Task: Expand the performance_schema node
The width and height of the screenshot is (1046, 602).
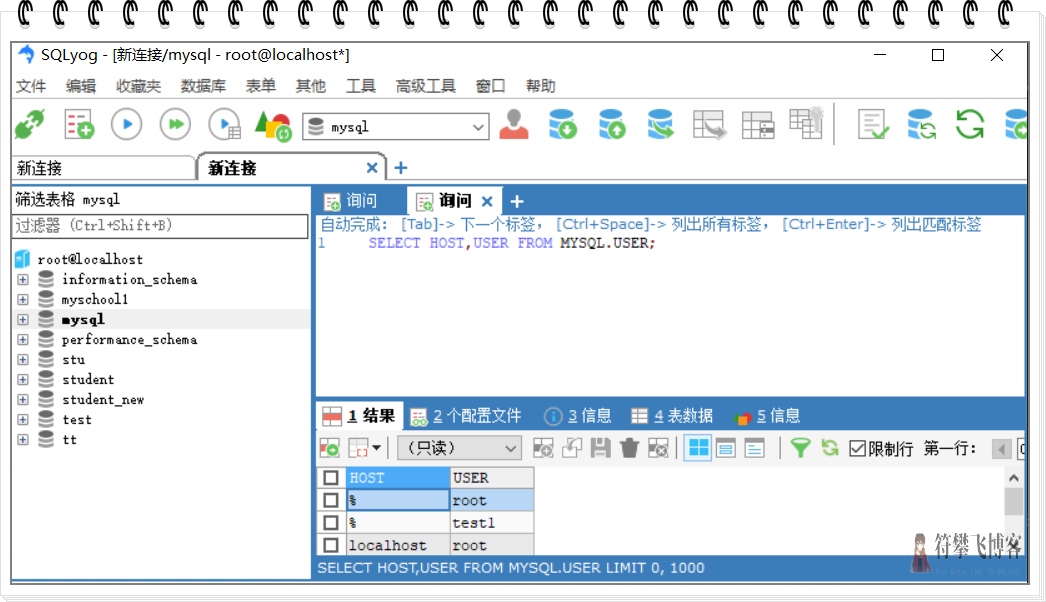Action: (x=23, y=340)
